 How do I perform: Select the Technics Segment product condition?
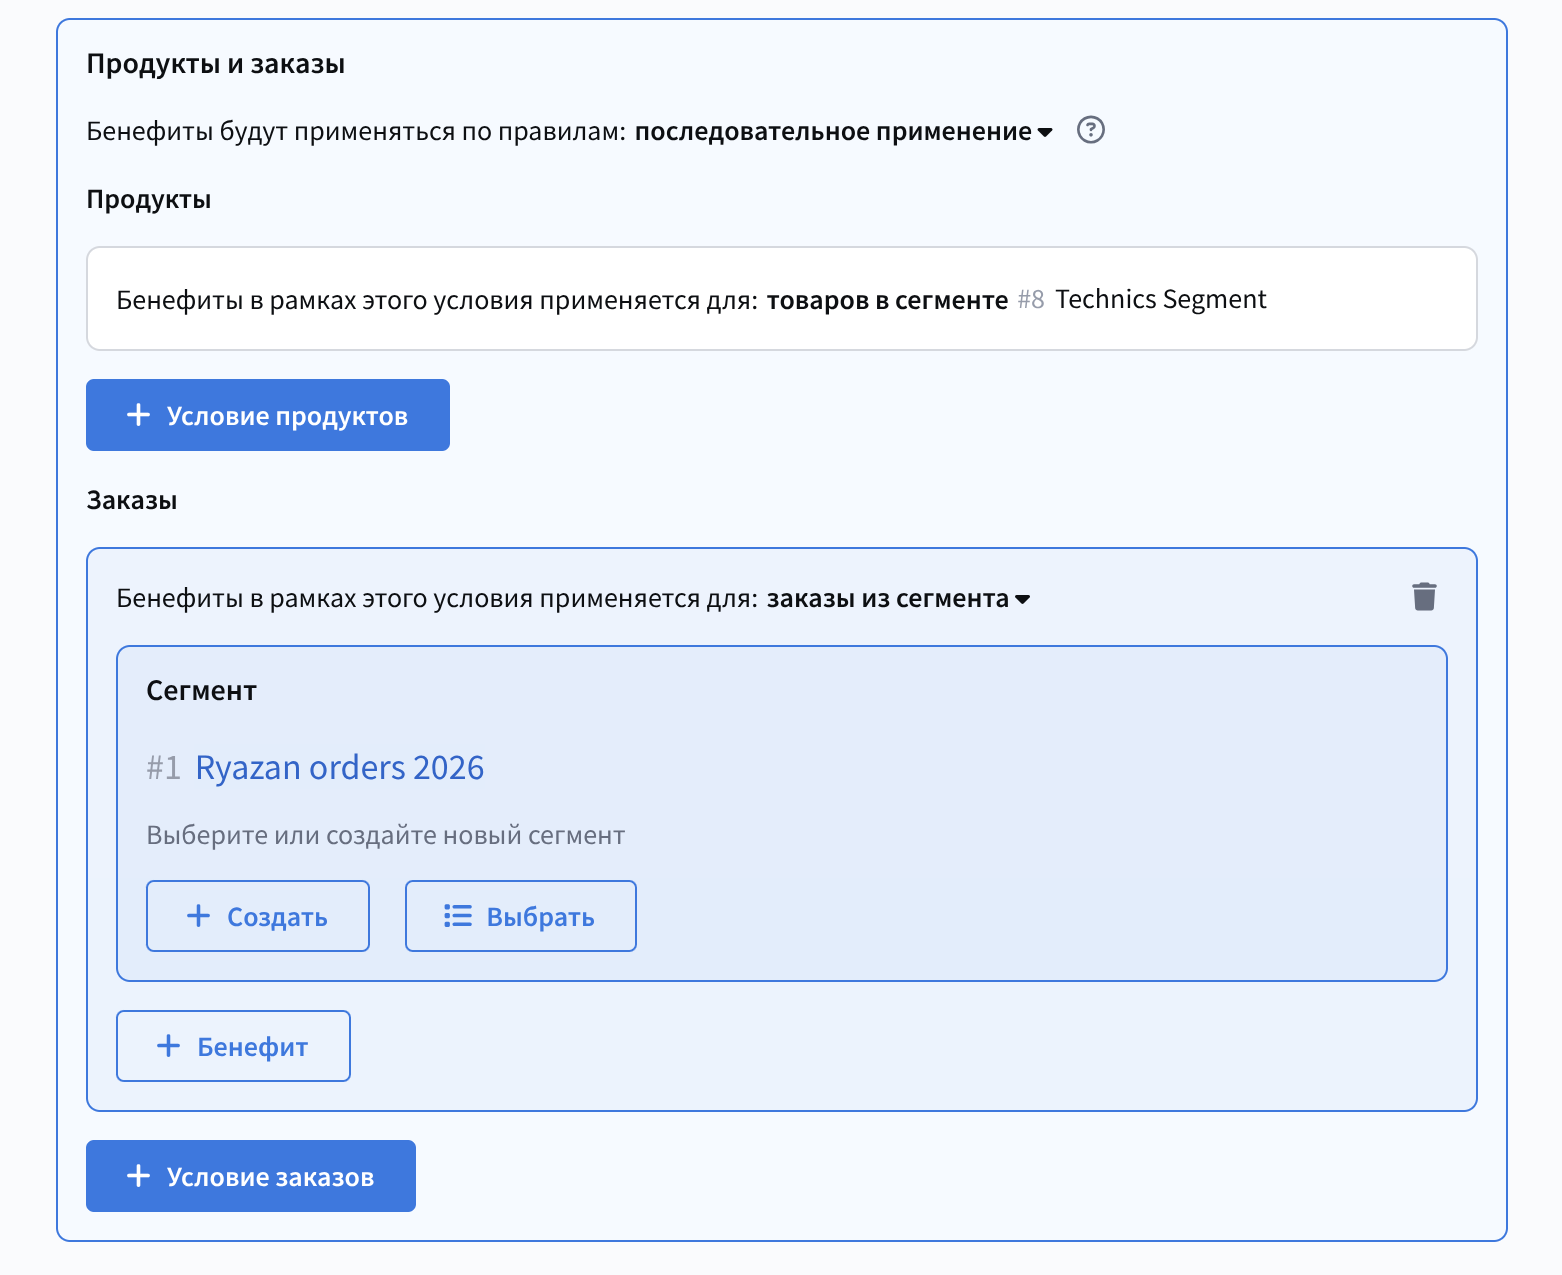tap(1160, 299)
